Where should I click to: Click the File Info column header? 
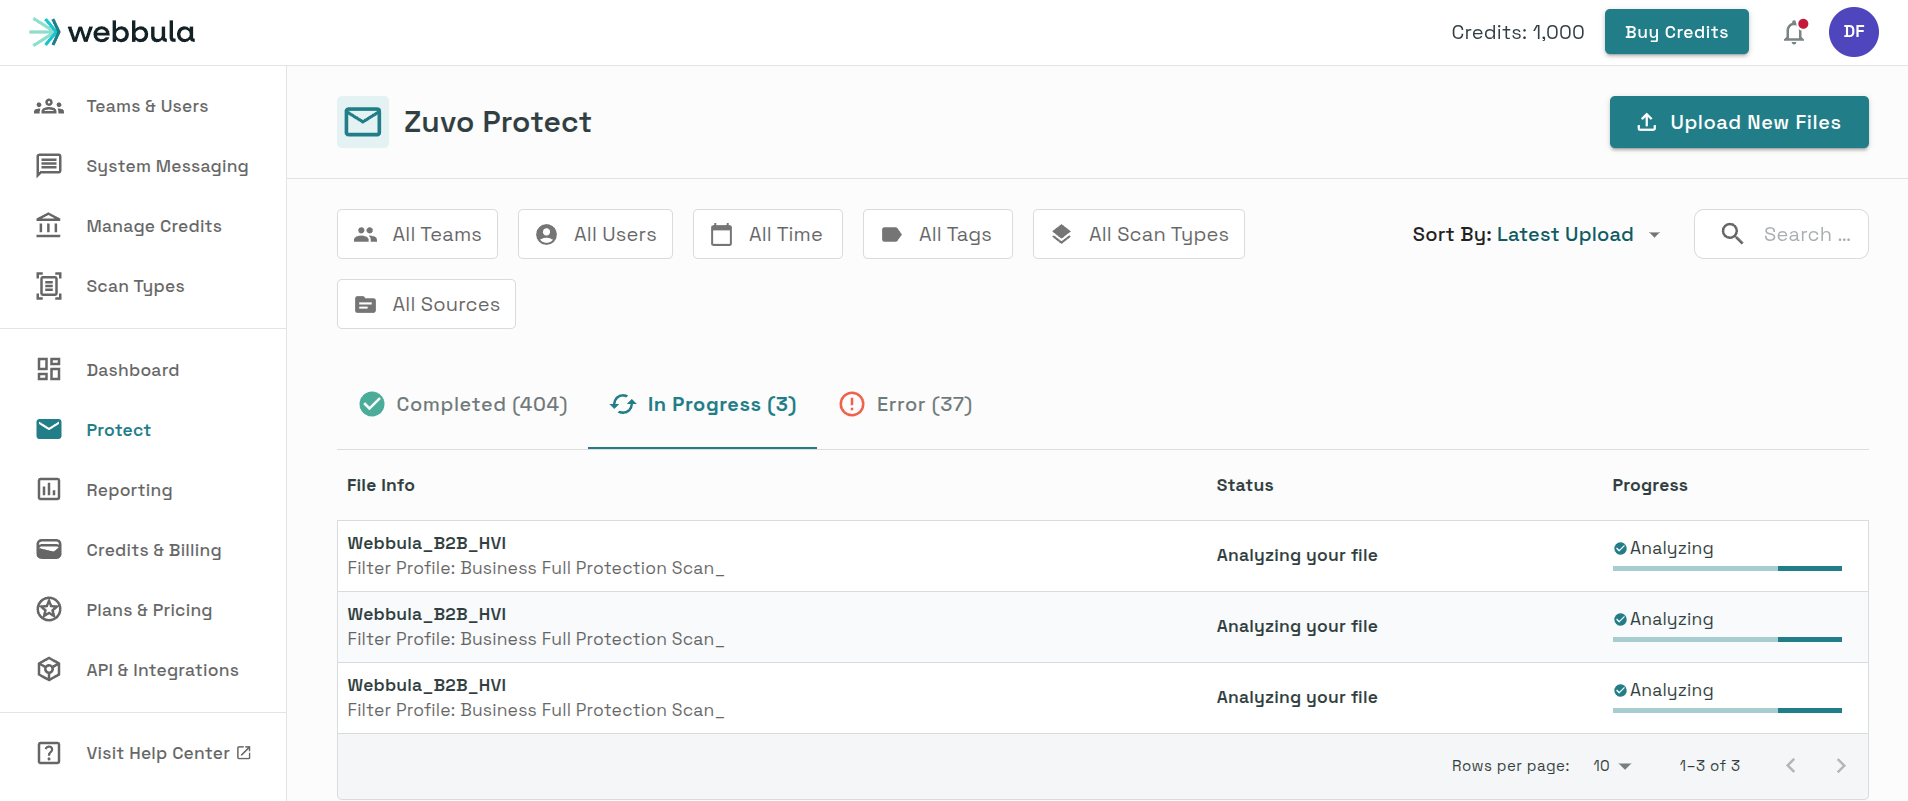click(x=381, y=485)
